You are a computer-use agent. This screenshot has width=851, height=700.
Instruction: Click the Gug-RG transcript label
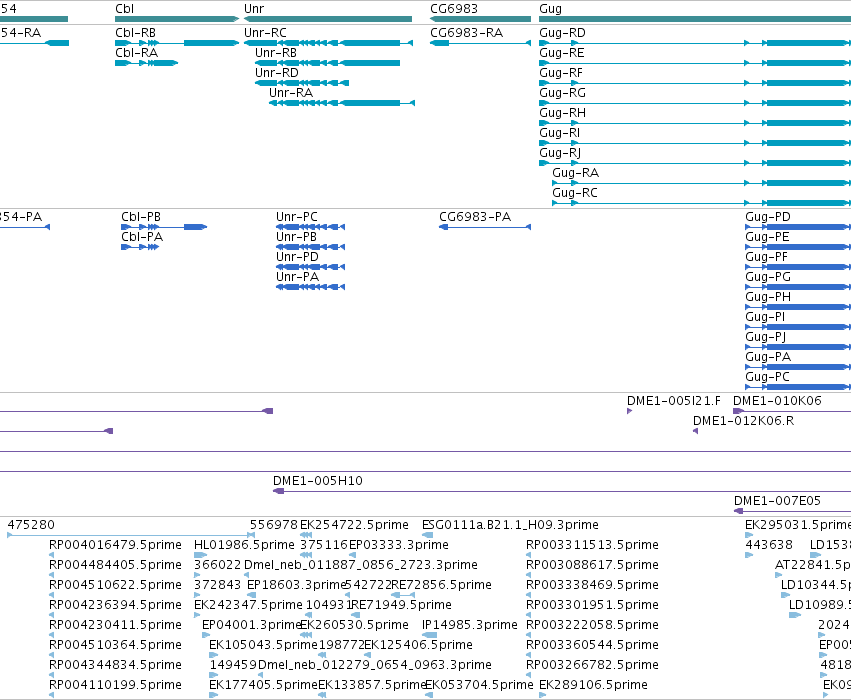pyautogui.click(x=562, y=93)
